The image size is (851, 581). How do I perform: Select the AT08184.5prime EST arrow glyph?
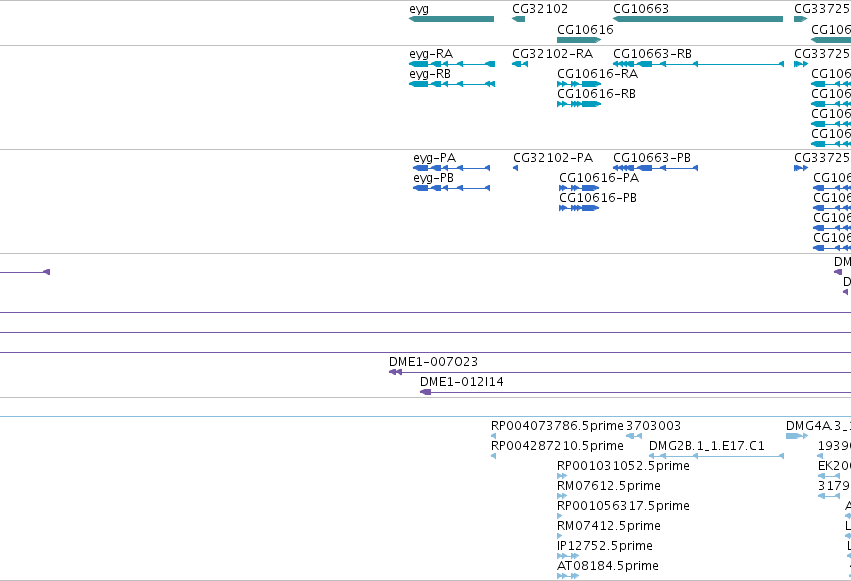coord(568,576)
